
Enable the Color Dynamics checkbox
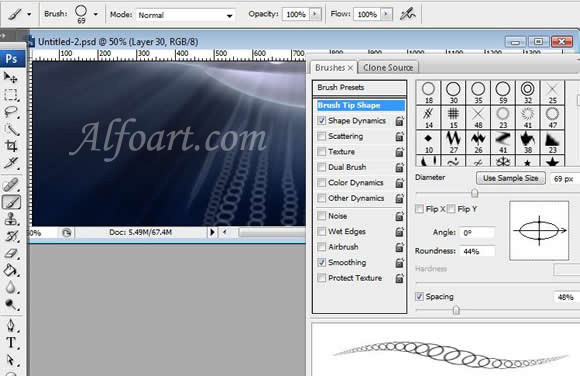click(x=321, y=183)
